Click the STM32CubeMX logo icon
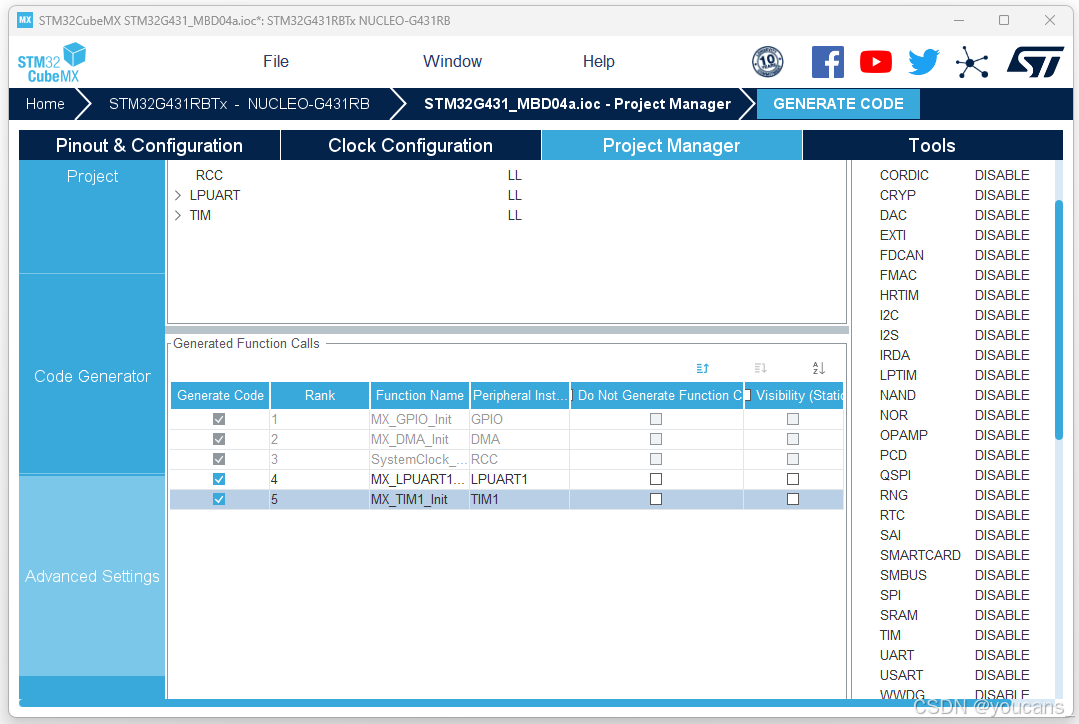 tap(52, 63)
